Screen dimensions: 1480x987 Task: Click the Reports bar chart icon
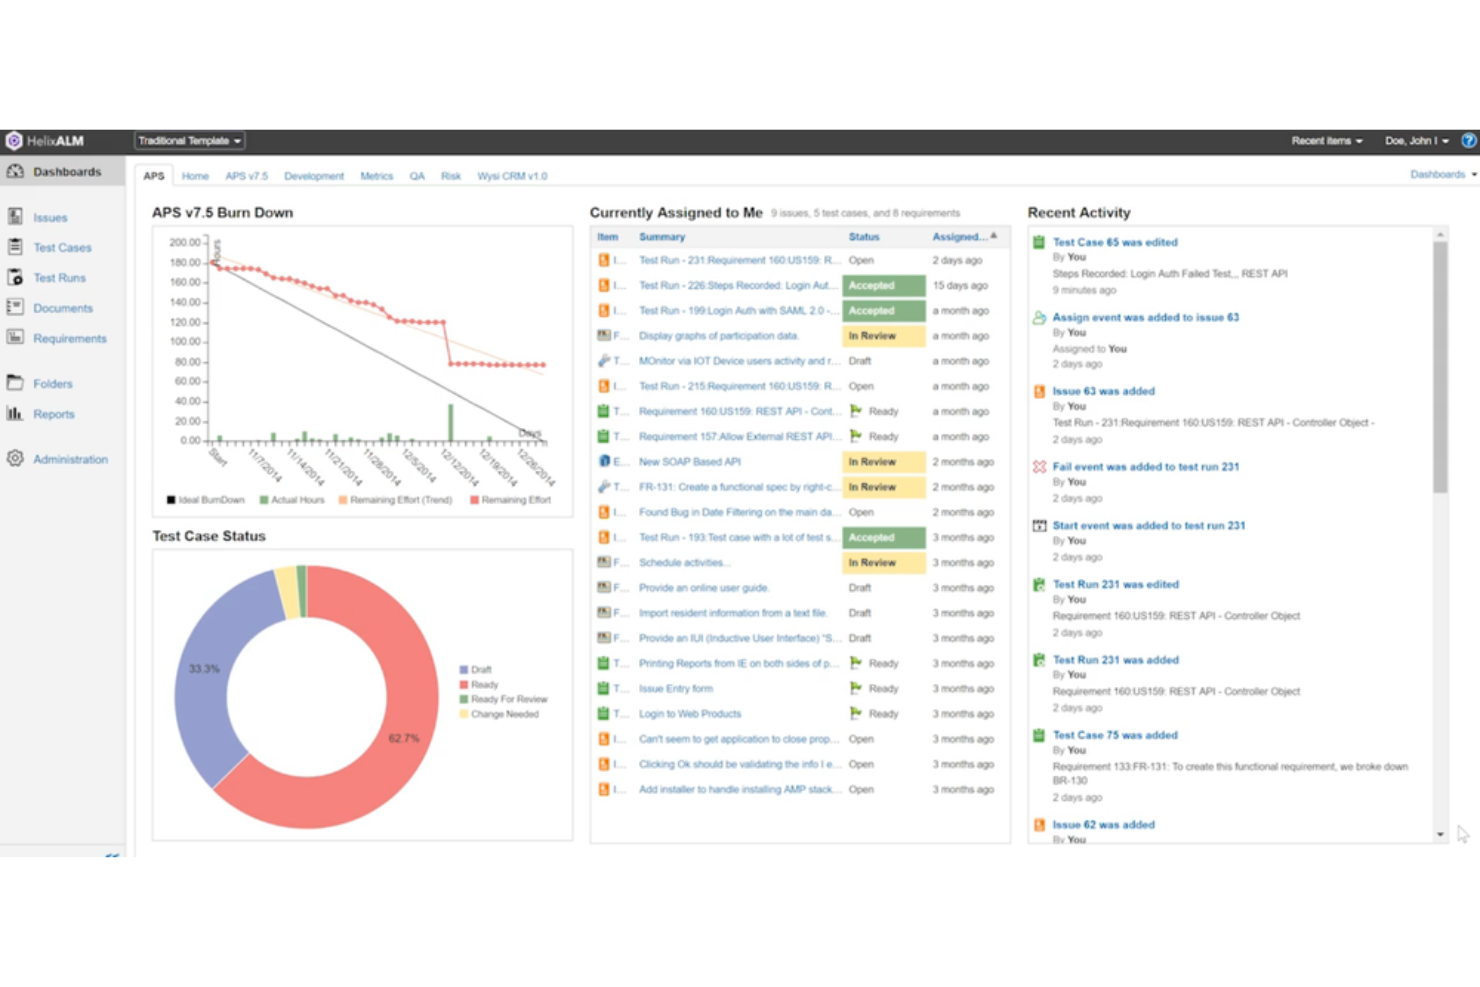click(15, 413)
